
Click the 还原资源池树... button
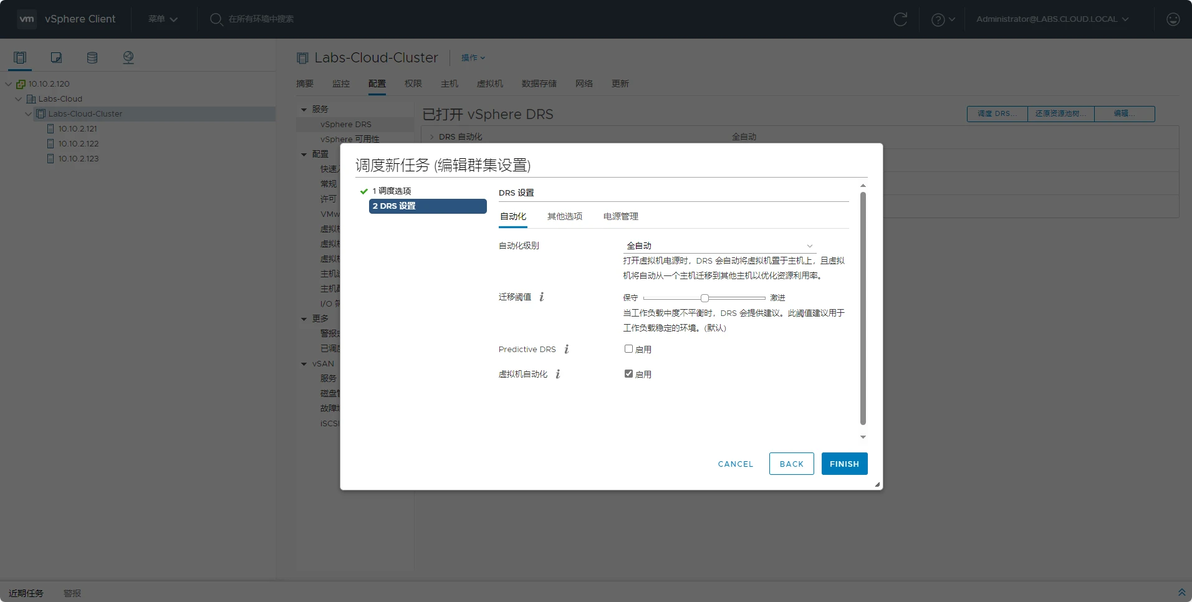coord(1061,113)
